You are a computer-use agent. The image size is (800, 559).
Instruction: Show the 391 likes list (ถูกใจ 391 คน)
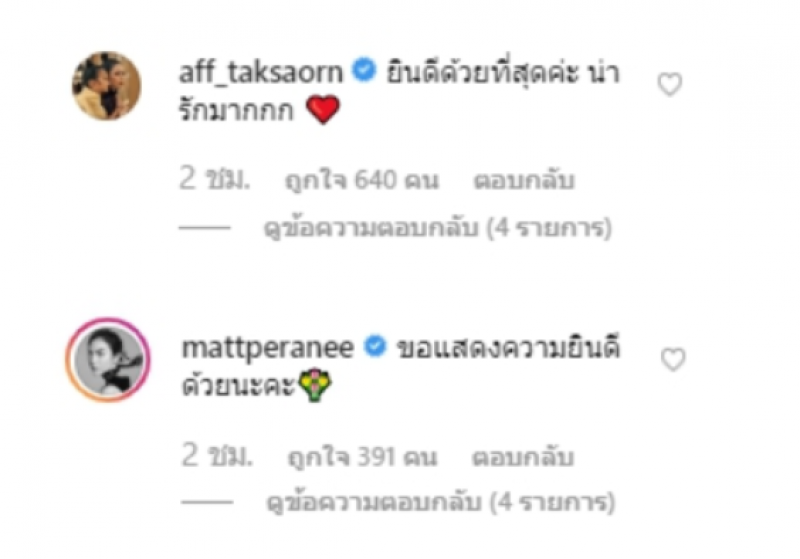363,457
